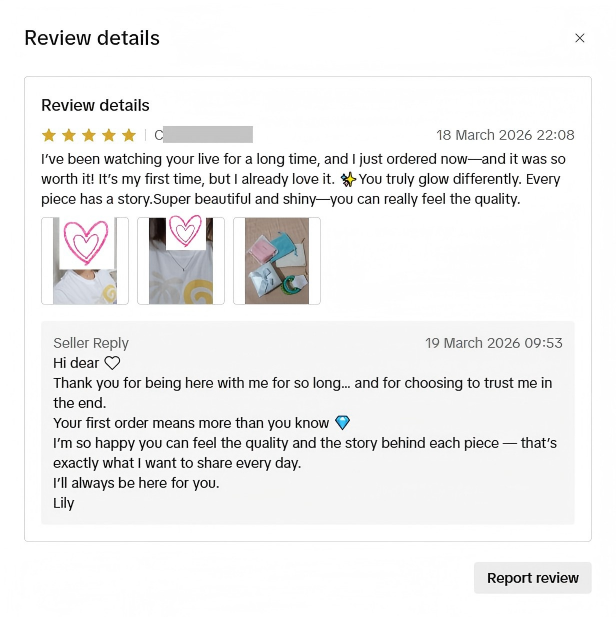616x617 pixels.
Task: Click the Lily signature in the reply
Action: coord(64,503)
